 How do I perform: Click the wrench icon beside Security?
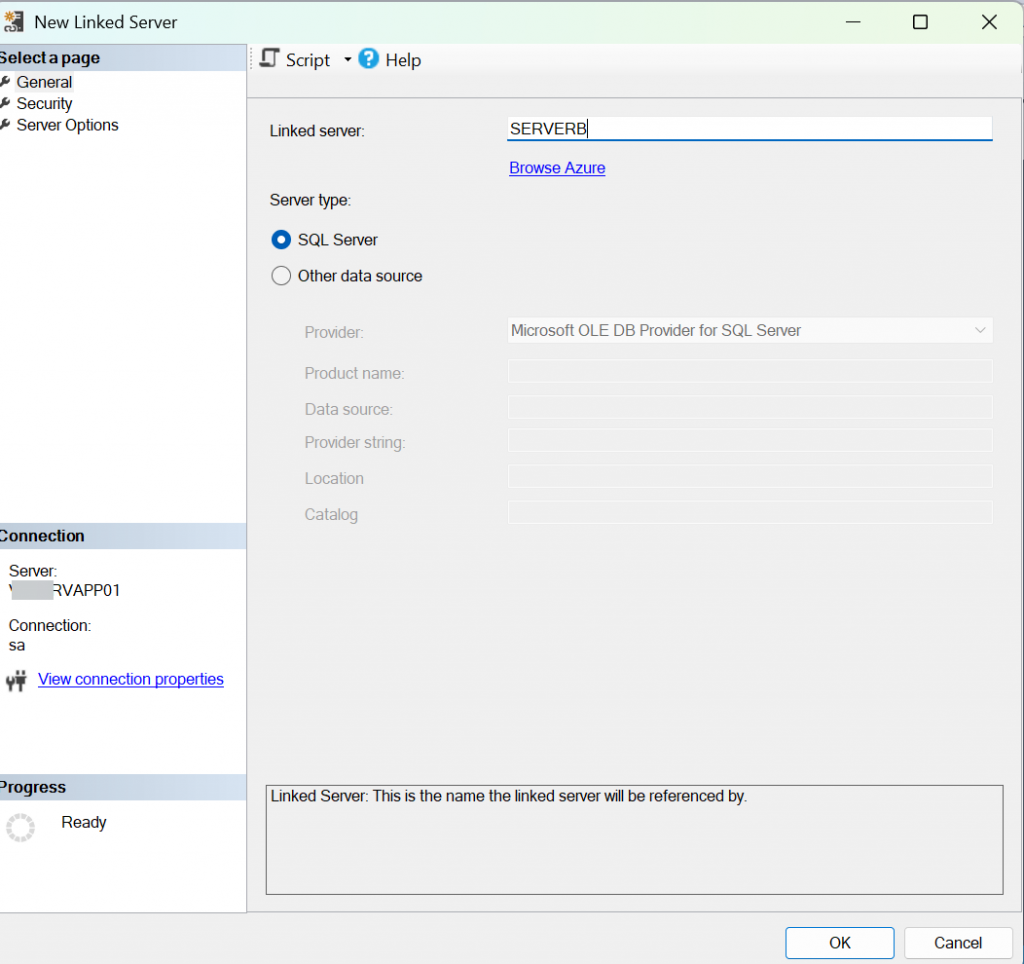pyautogui.click(x=6, y=103)
